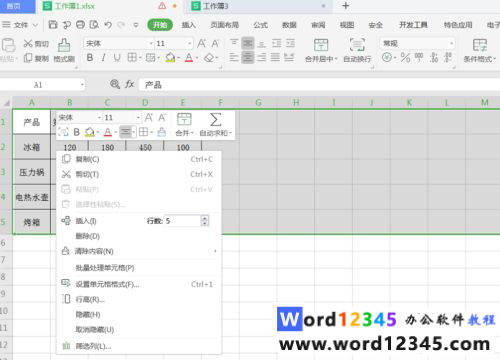
Task: Switch to the 工作簿3 document tab
Action: pyautogui.click(x=259, y=6)
